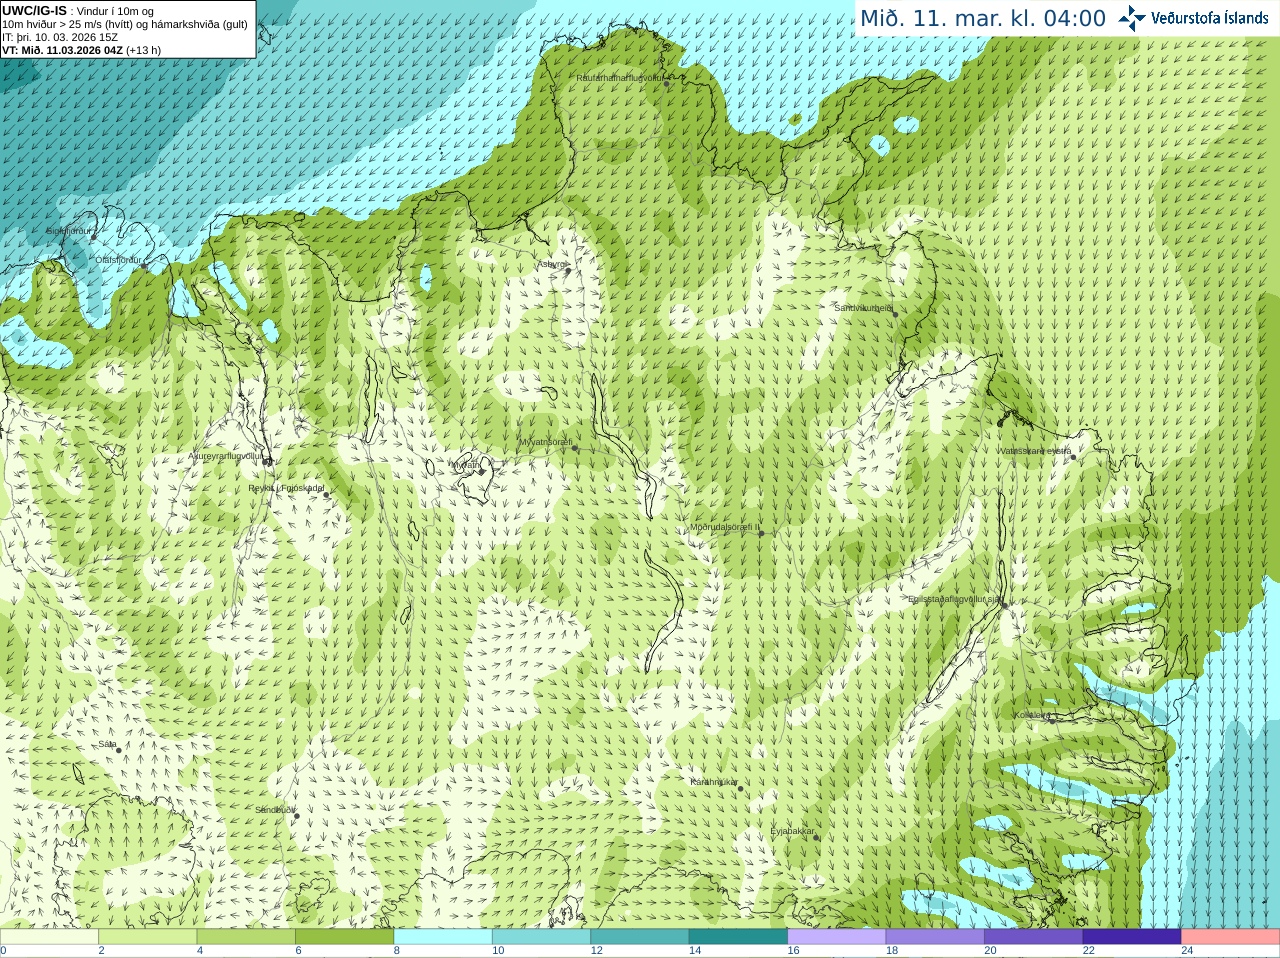Select the Sáta station marker
Screen dimensions: 1280x958
119,750
